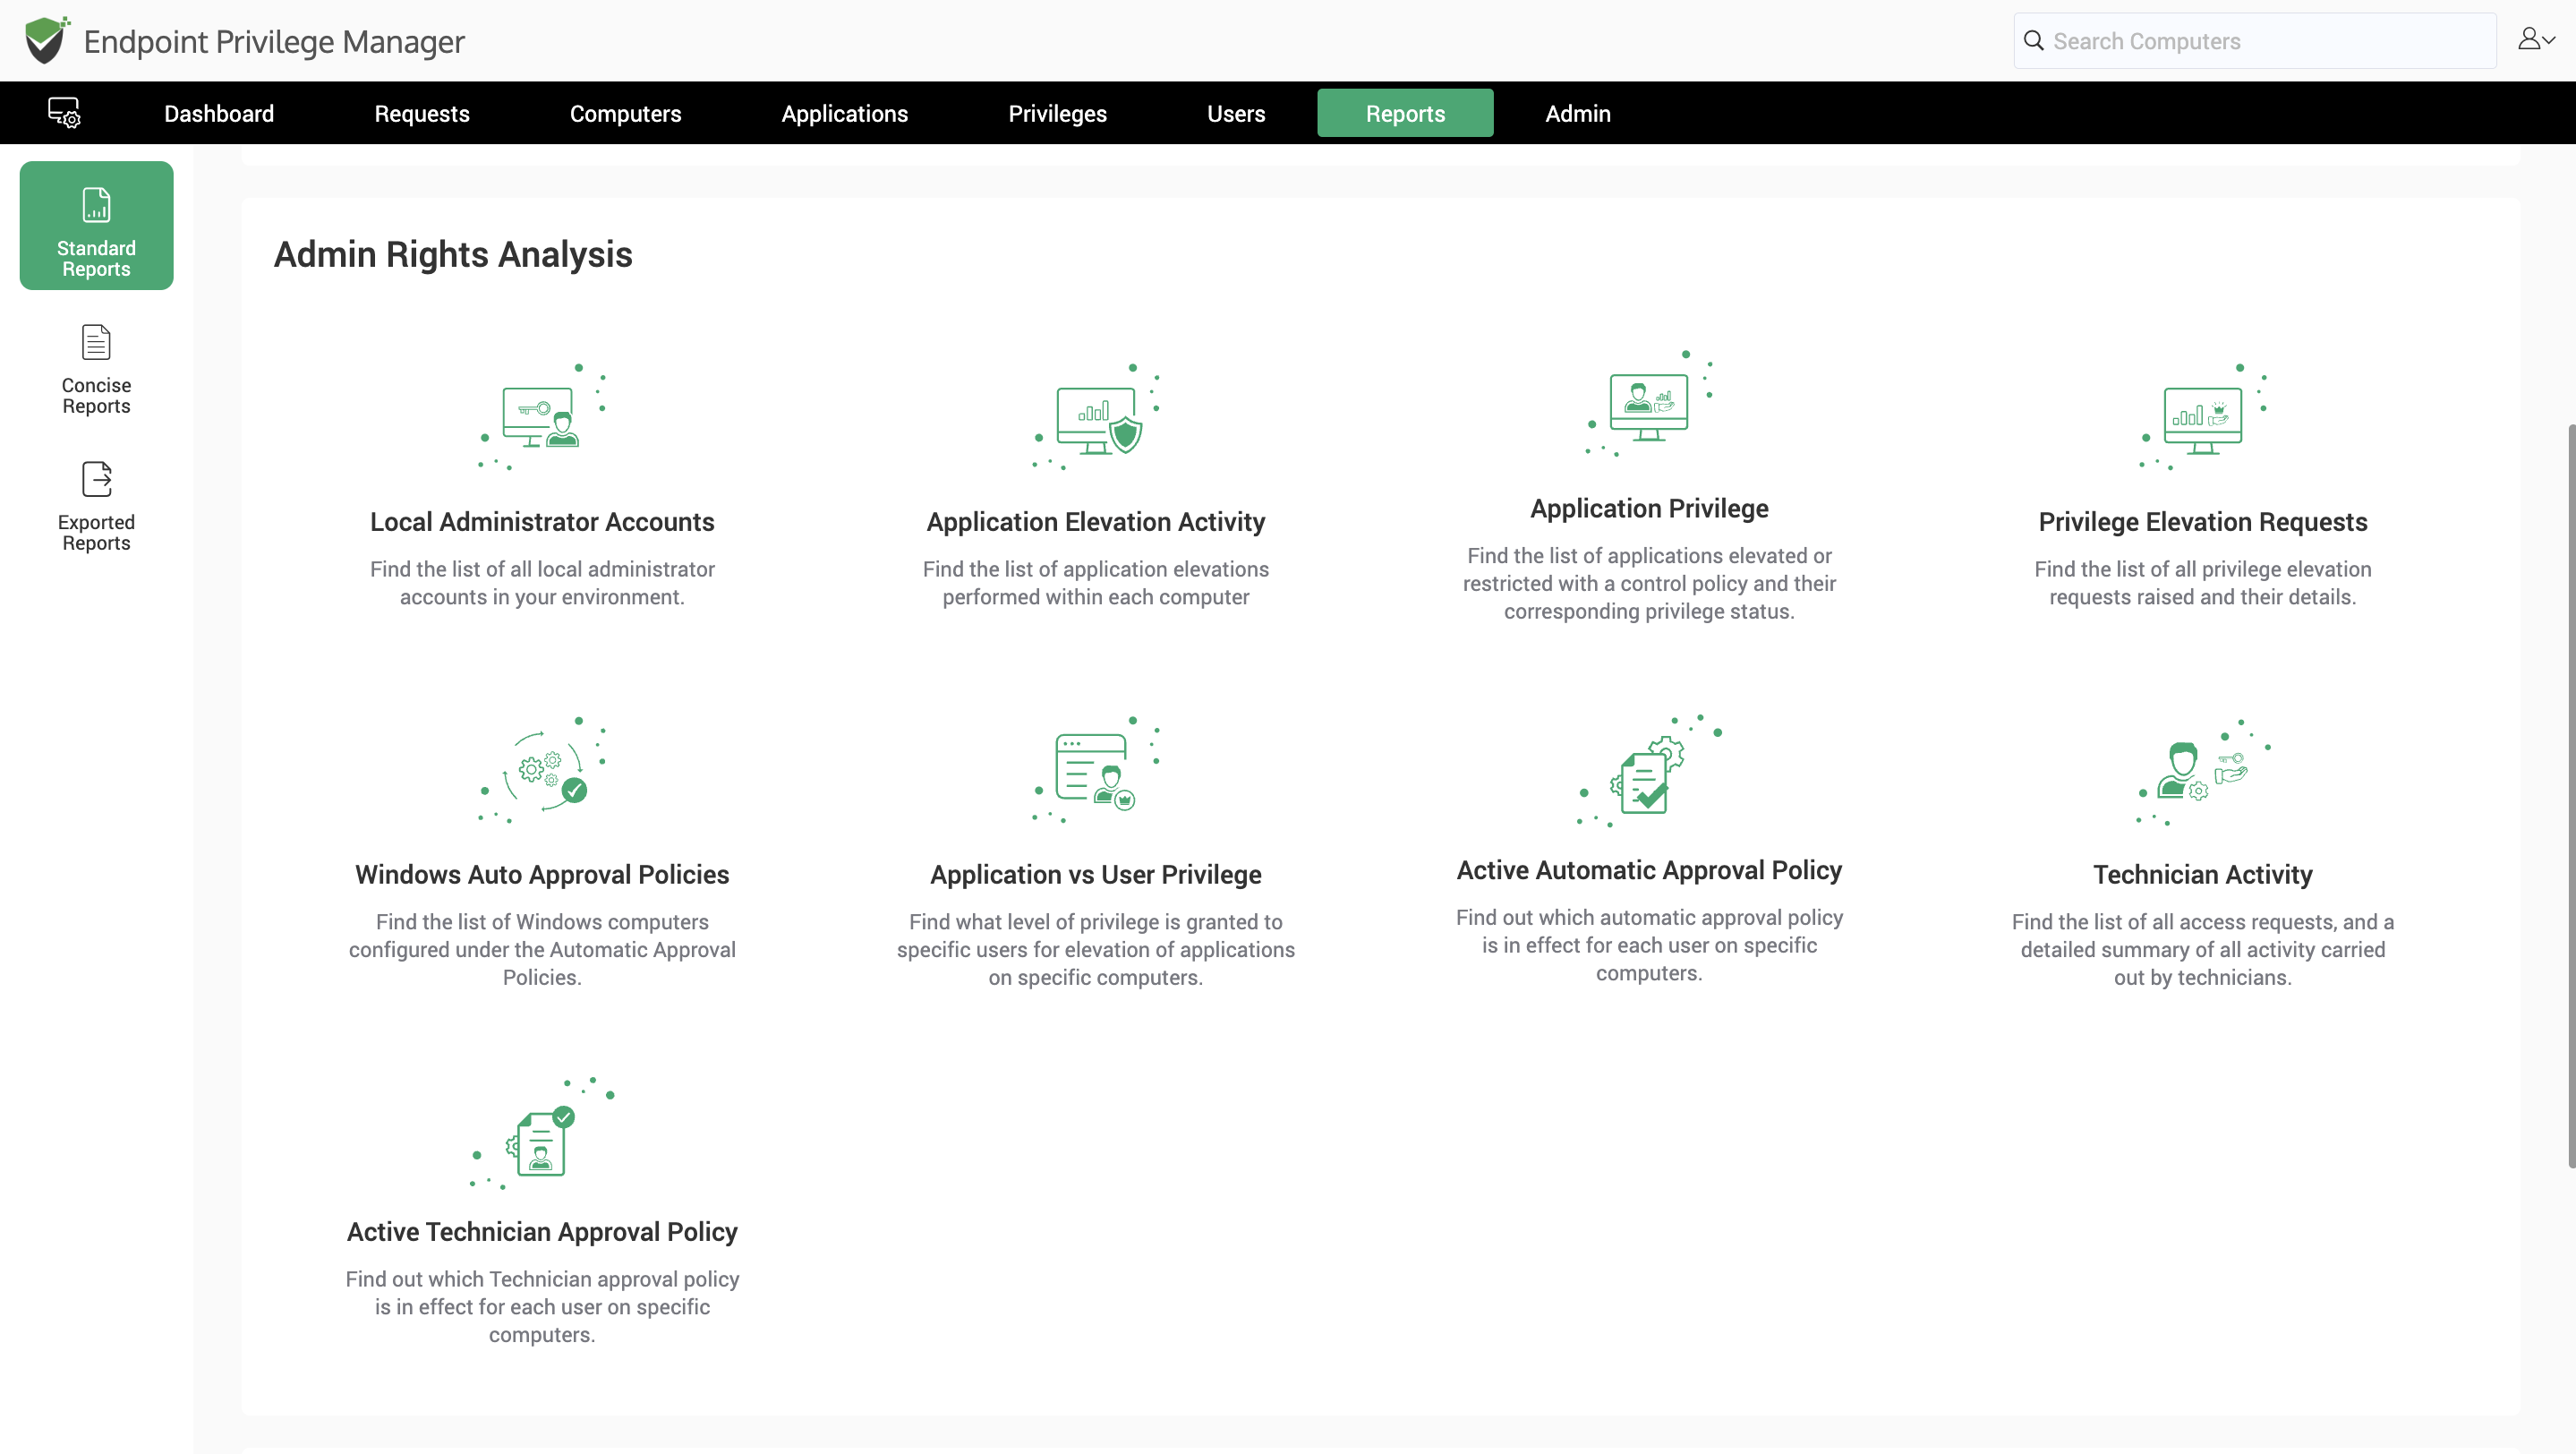The image size is (2576, 1454).
Task: Open the Users tab
Action: coord(1235,113)
